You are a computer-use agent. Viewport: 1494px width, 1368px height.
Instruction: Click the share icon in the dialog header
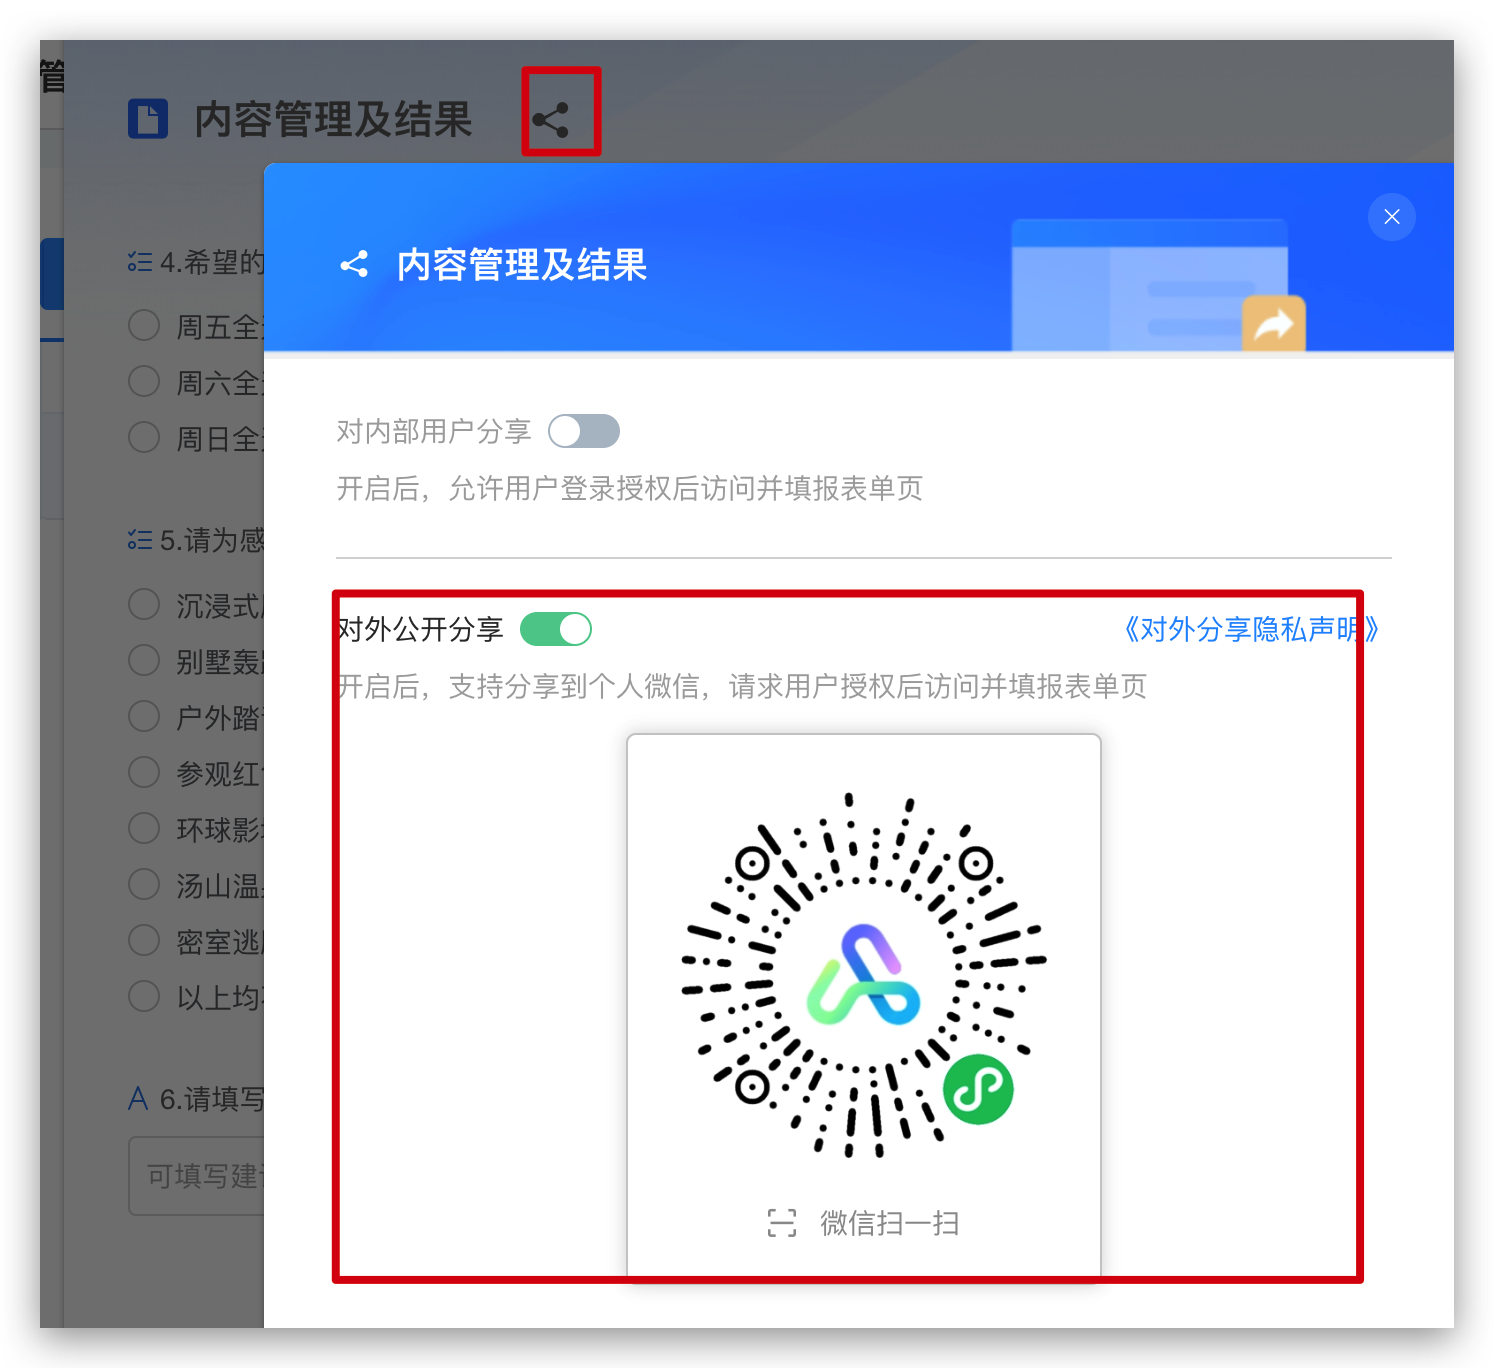(x=354, y=264)
